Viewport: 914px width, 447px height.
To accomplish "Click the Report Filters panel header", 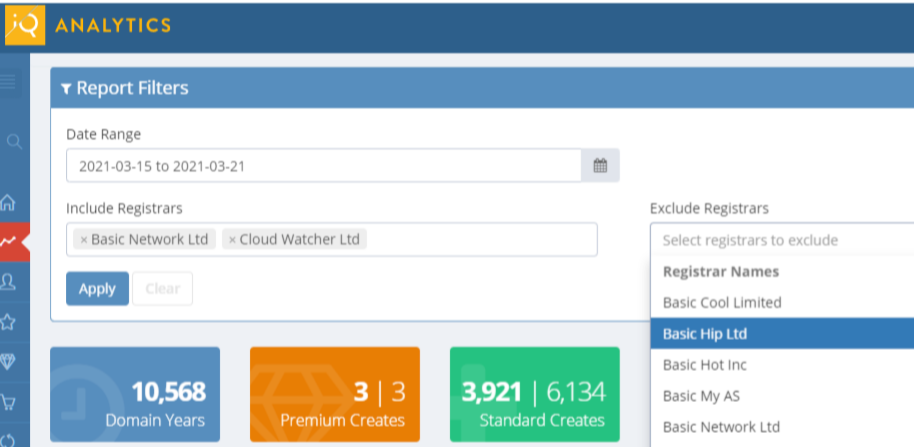I will tap(482, 88).
